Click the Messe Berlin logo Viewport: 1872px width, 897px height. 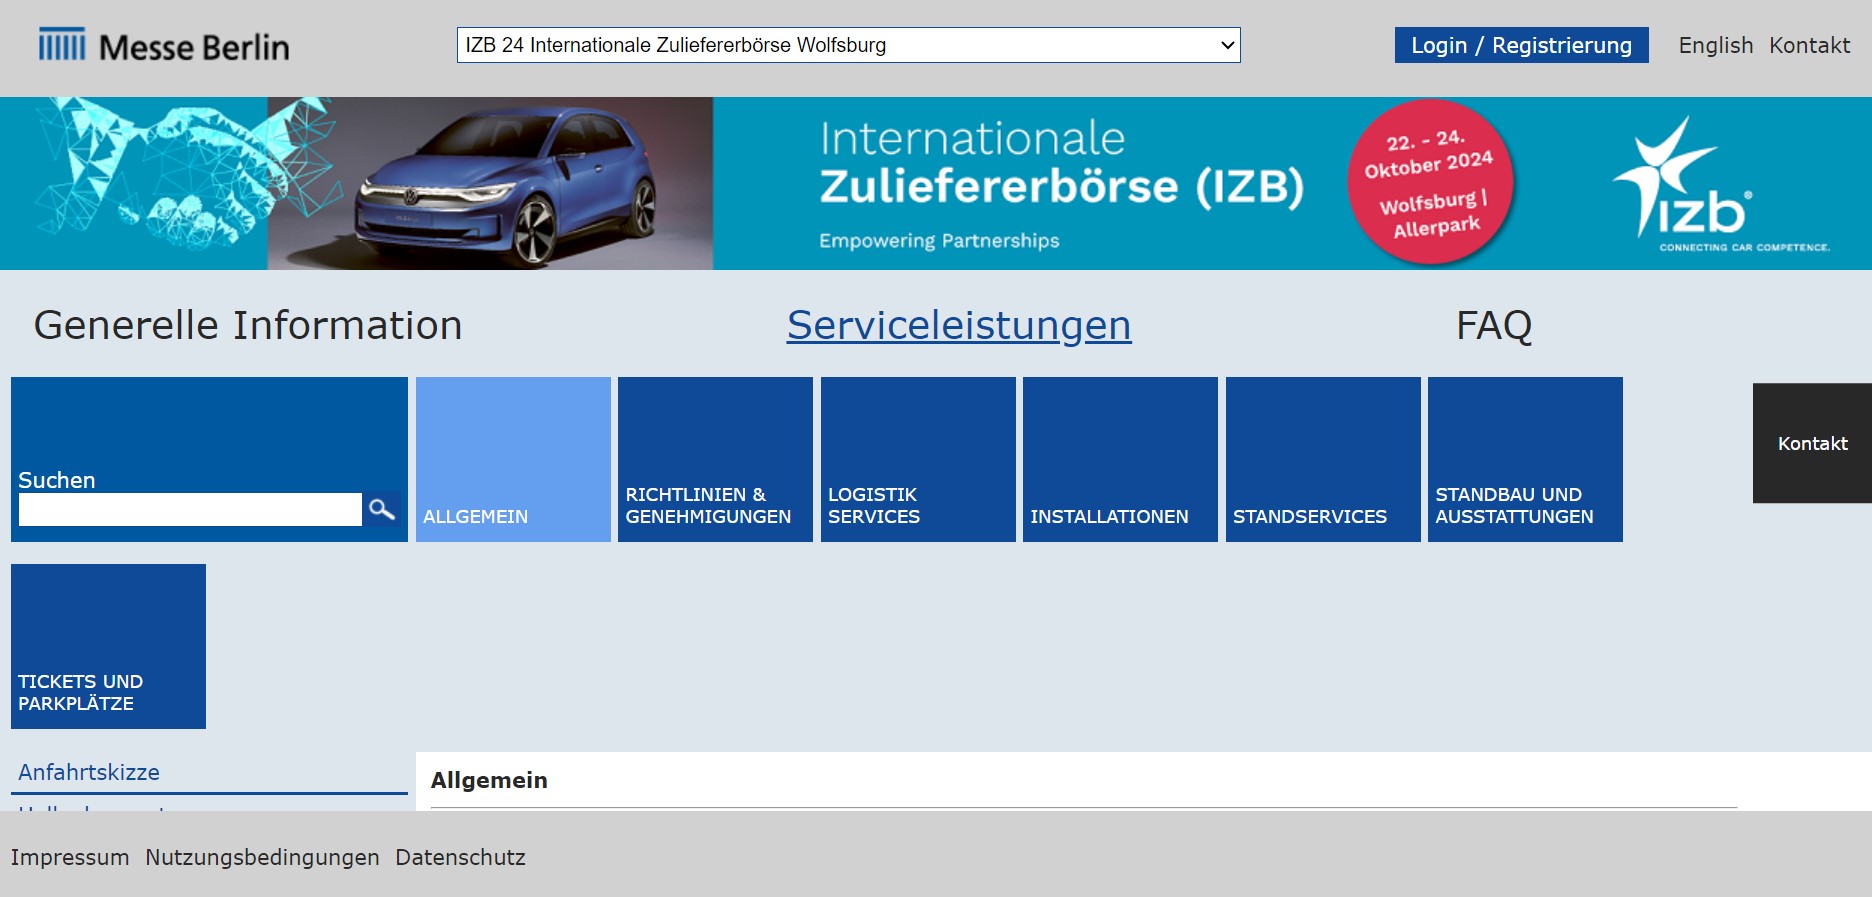(164, 46)
